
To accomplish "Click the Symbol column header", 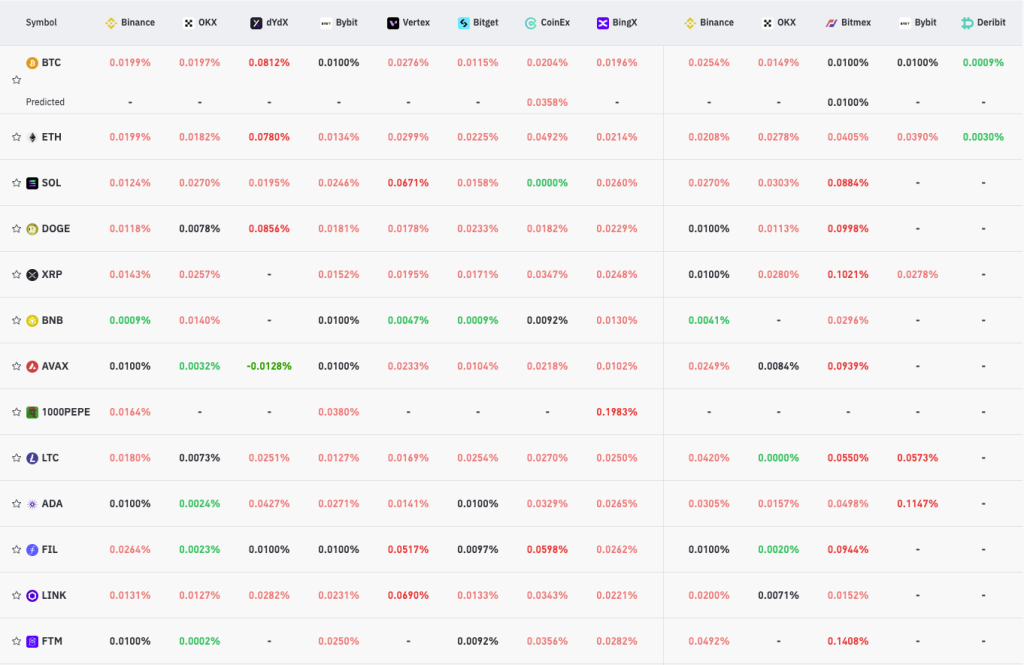I will point(41,23).
